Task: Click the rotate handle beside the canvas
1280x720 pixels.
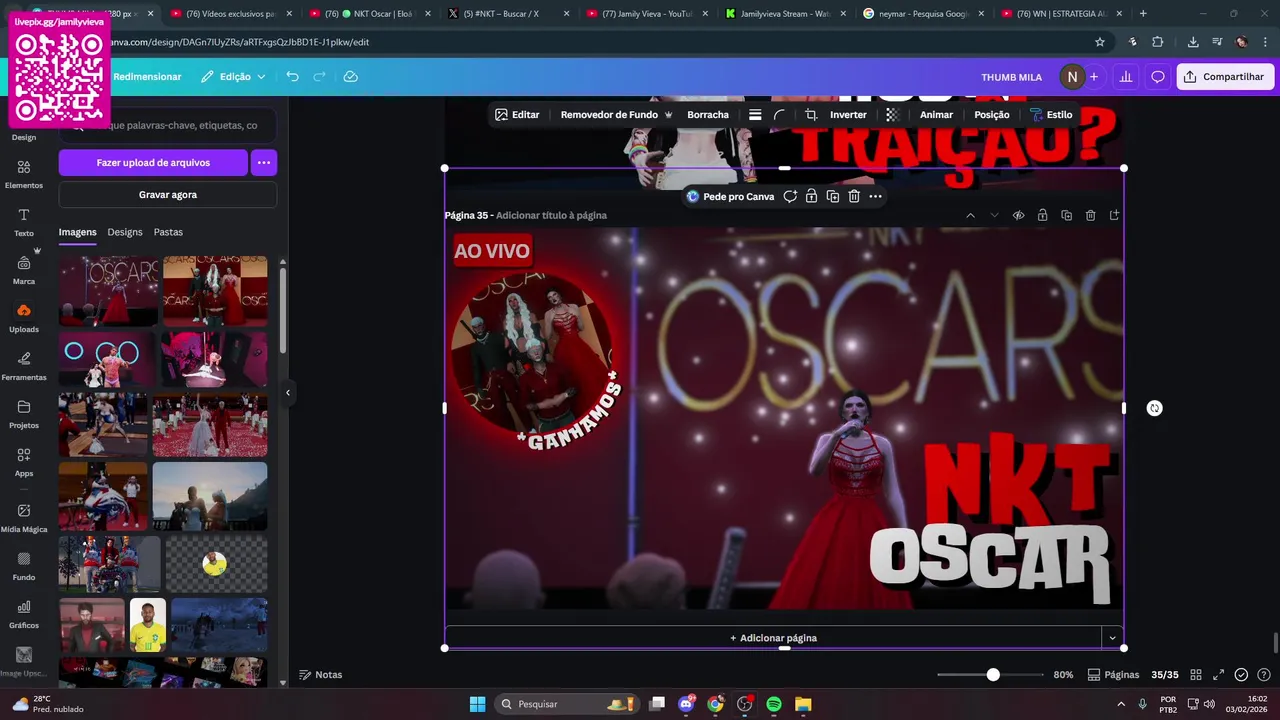Action: [1154, 408]
